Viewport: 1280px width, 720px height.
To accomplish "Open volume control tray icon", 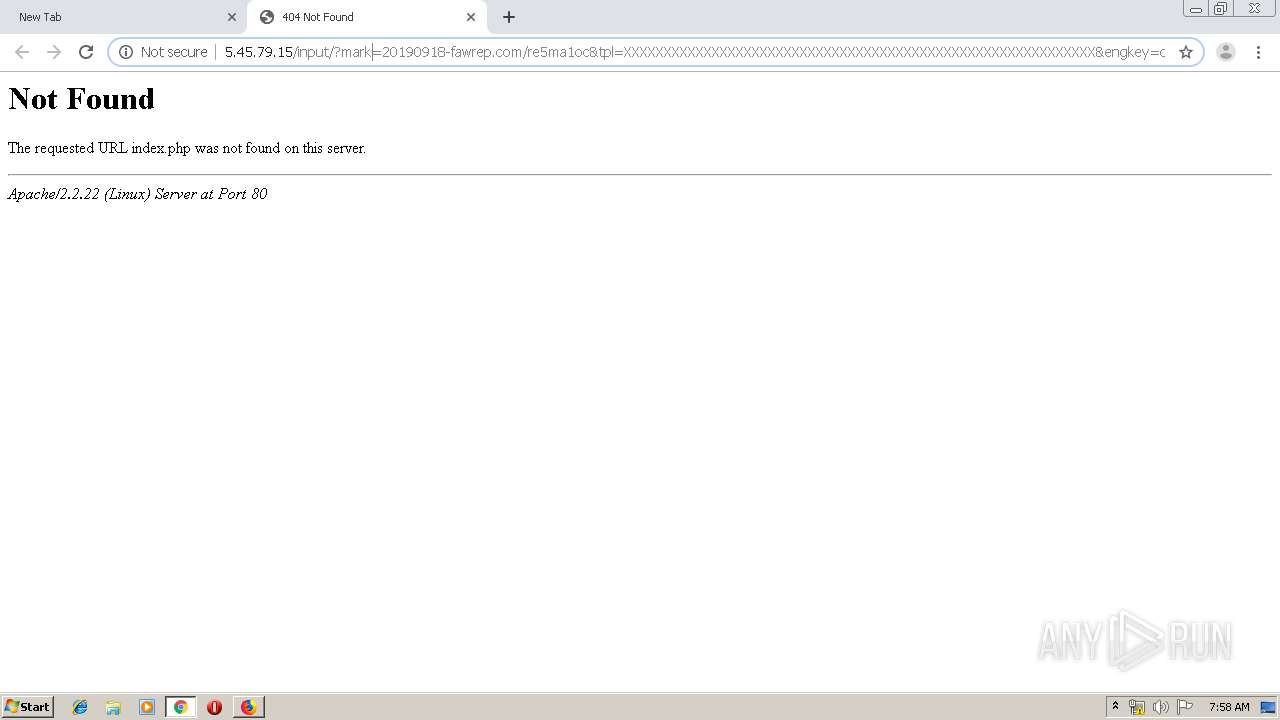I will [1160, 707].
